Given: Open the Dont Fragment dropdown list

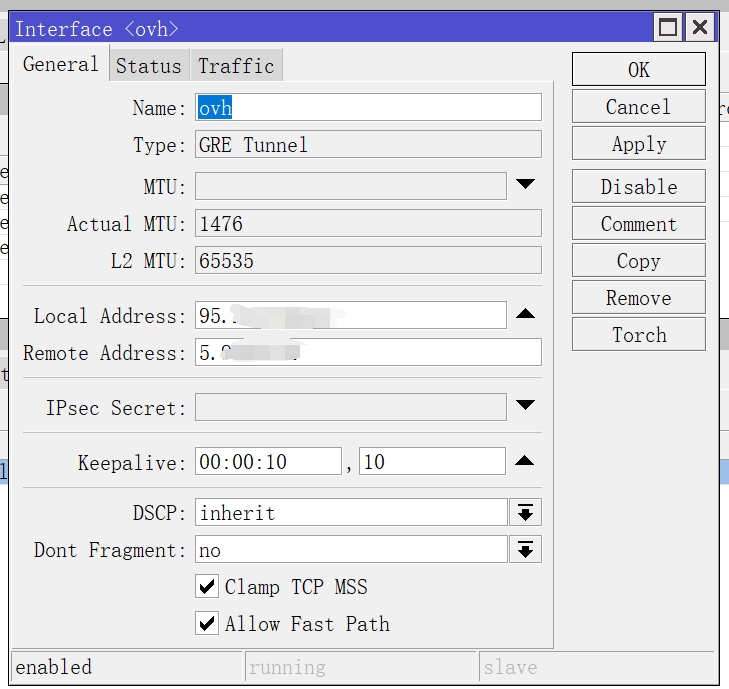Looking at the screenshot, I should click(x=525, y=549).
